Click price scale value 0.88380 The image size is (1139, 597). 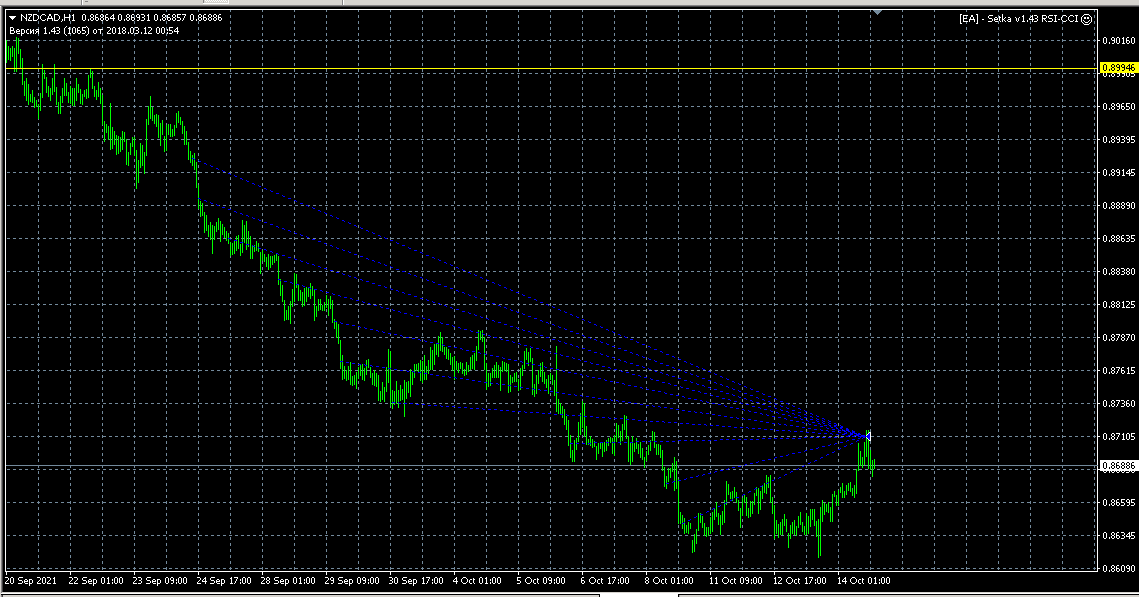click(1119, 272)
